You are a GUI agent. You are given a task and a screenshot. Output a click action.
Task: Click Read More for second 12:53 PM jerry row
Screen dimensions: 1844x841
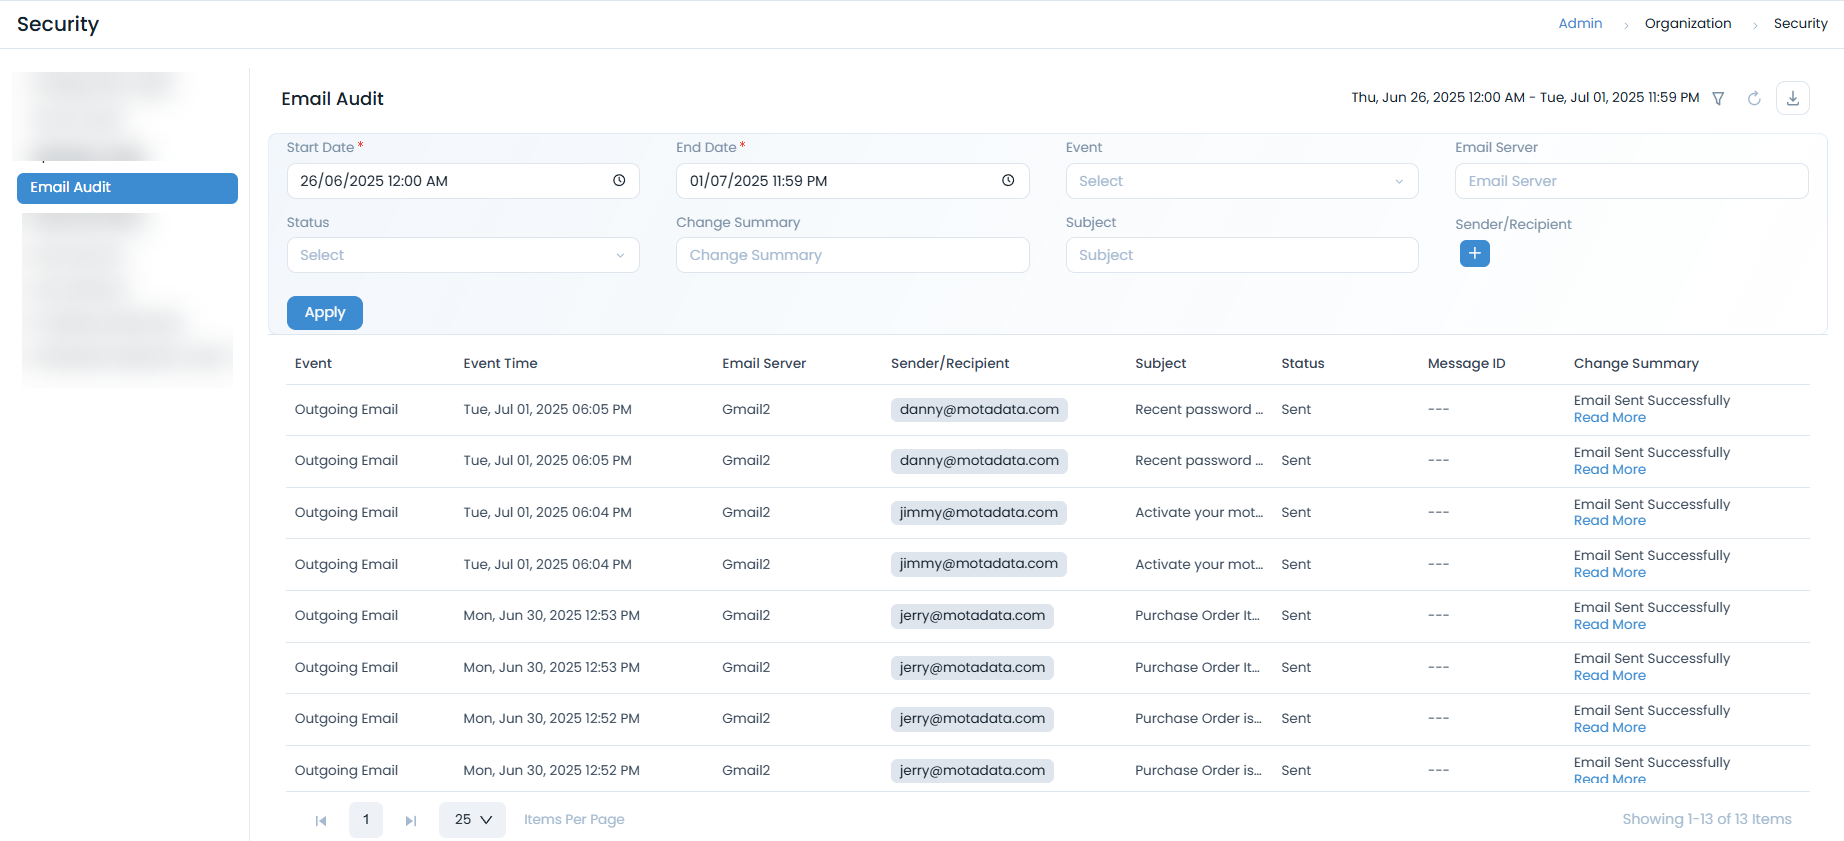1609,676
